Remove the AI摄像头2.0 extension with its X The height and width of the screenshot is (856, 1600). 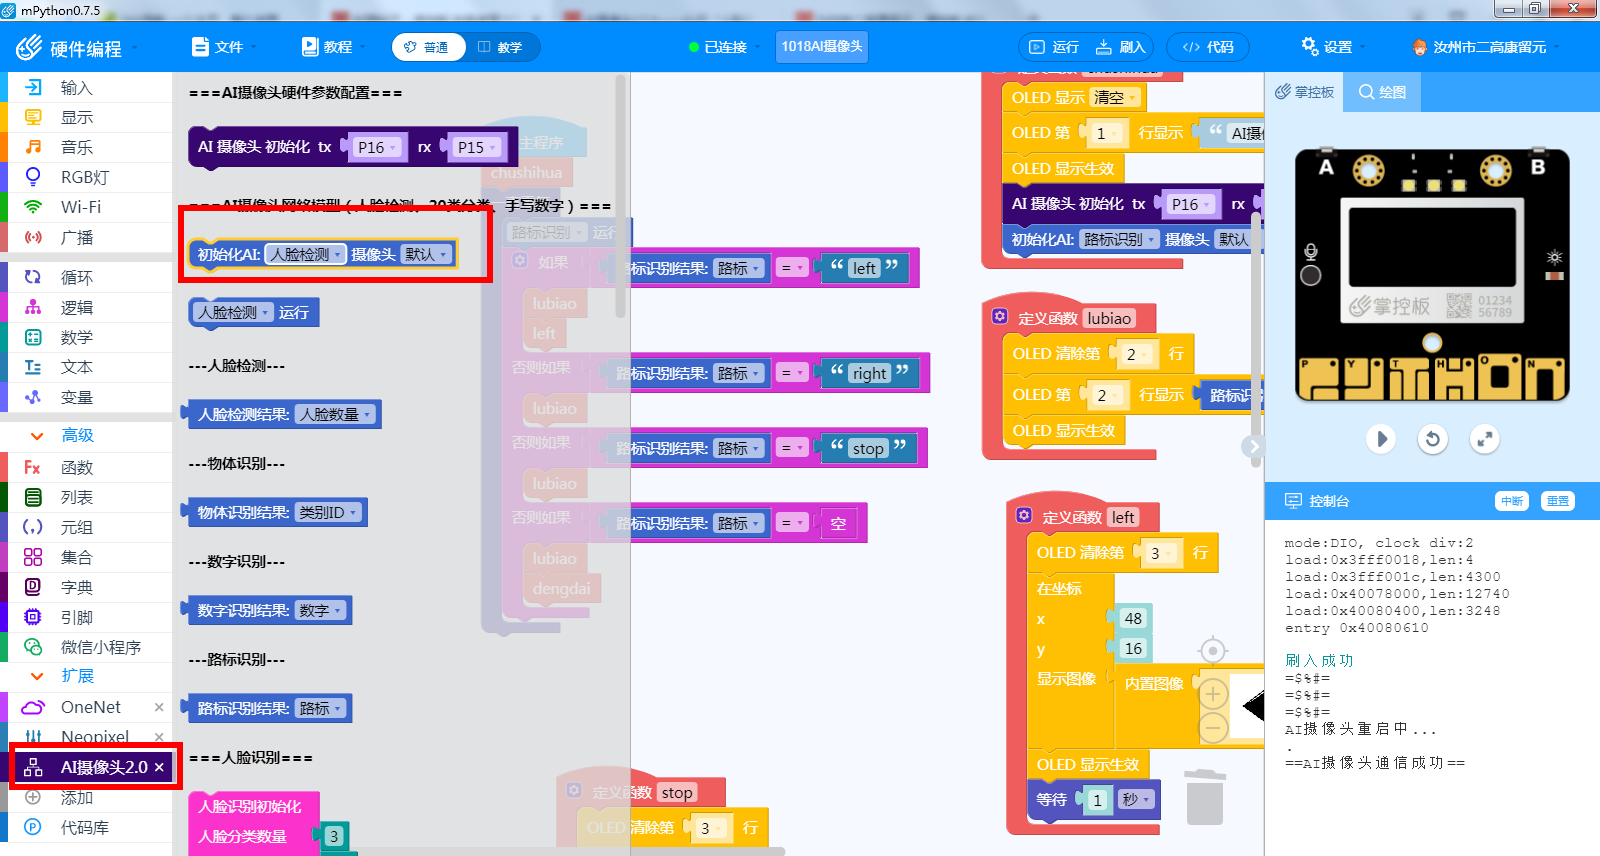(159, 767)
